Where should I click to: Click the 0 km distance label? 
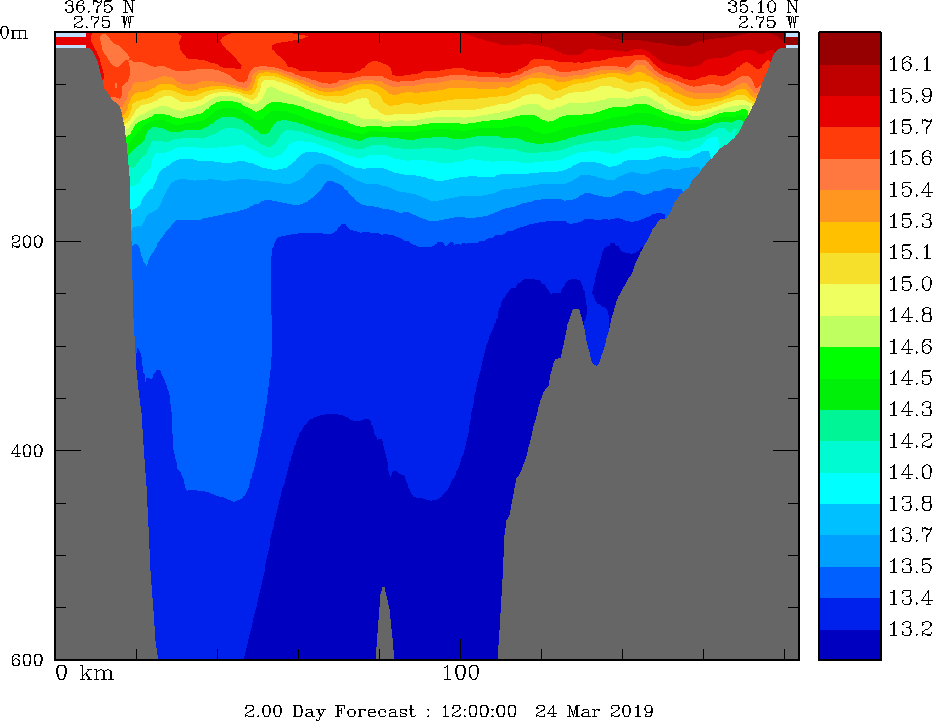tap(84, 673)
